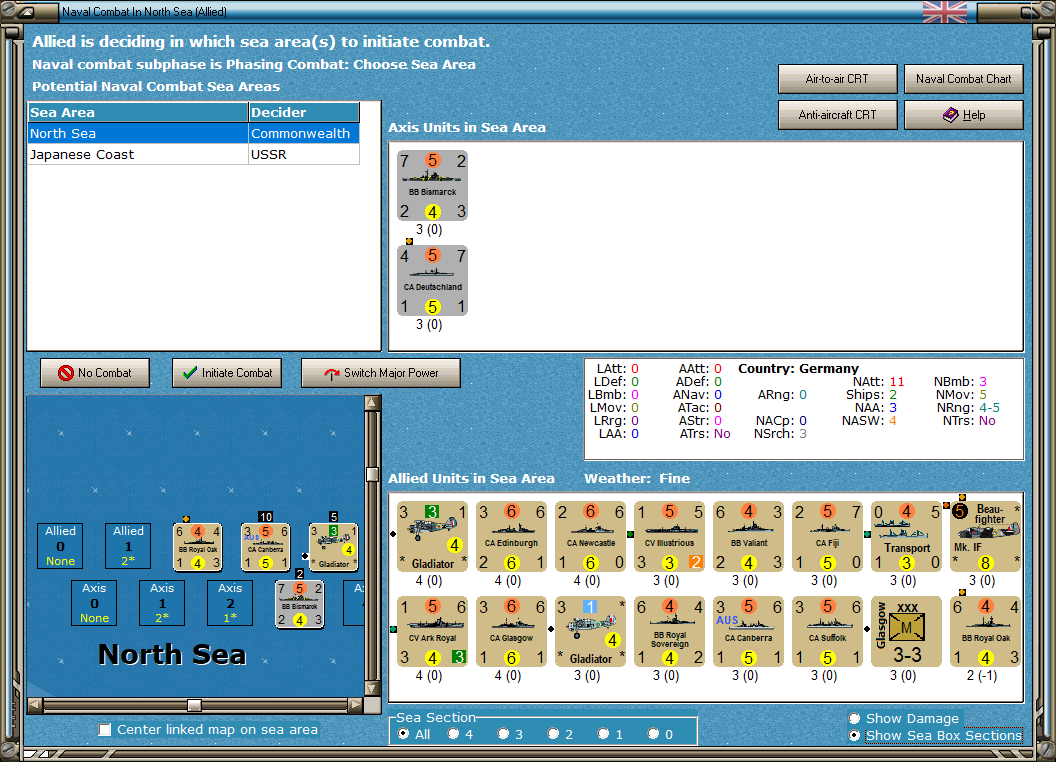Select the Glasgow 3-3 militia counter
Viewport: 1056px width, 762px height.
(906, 631)
